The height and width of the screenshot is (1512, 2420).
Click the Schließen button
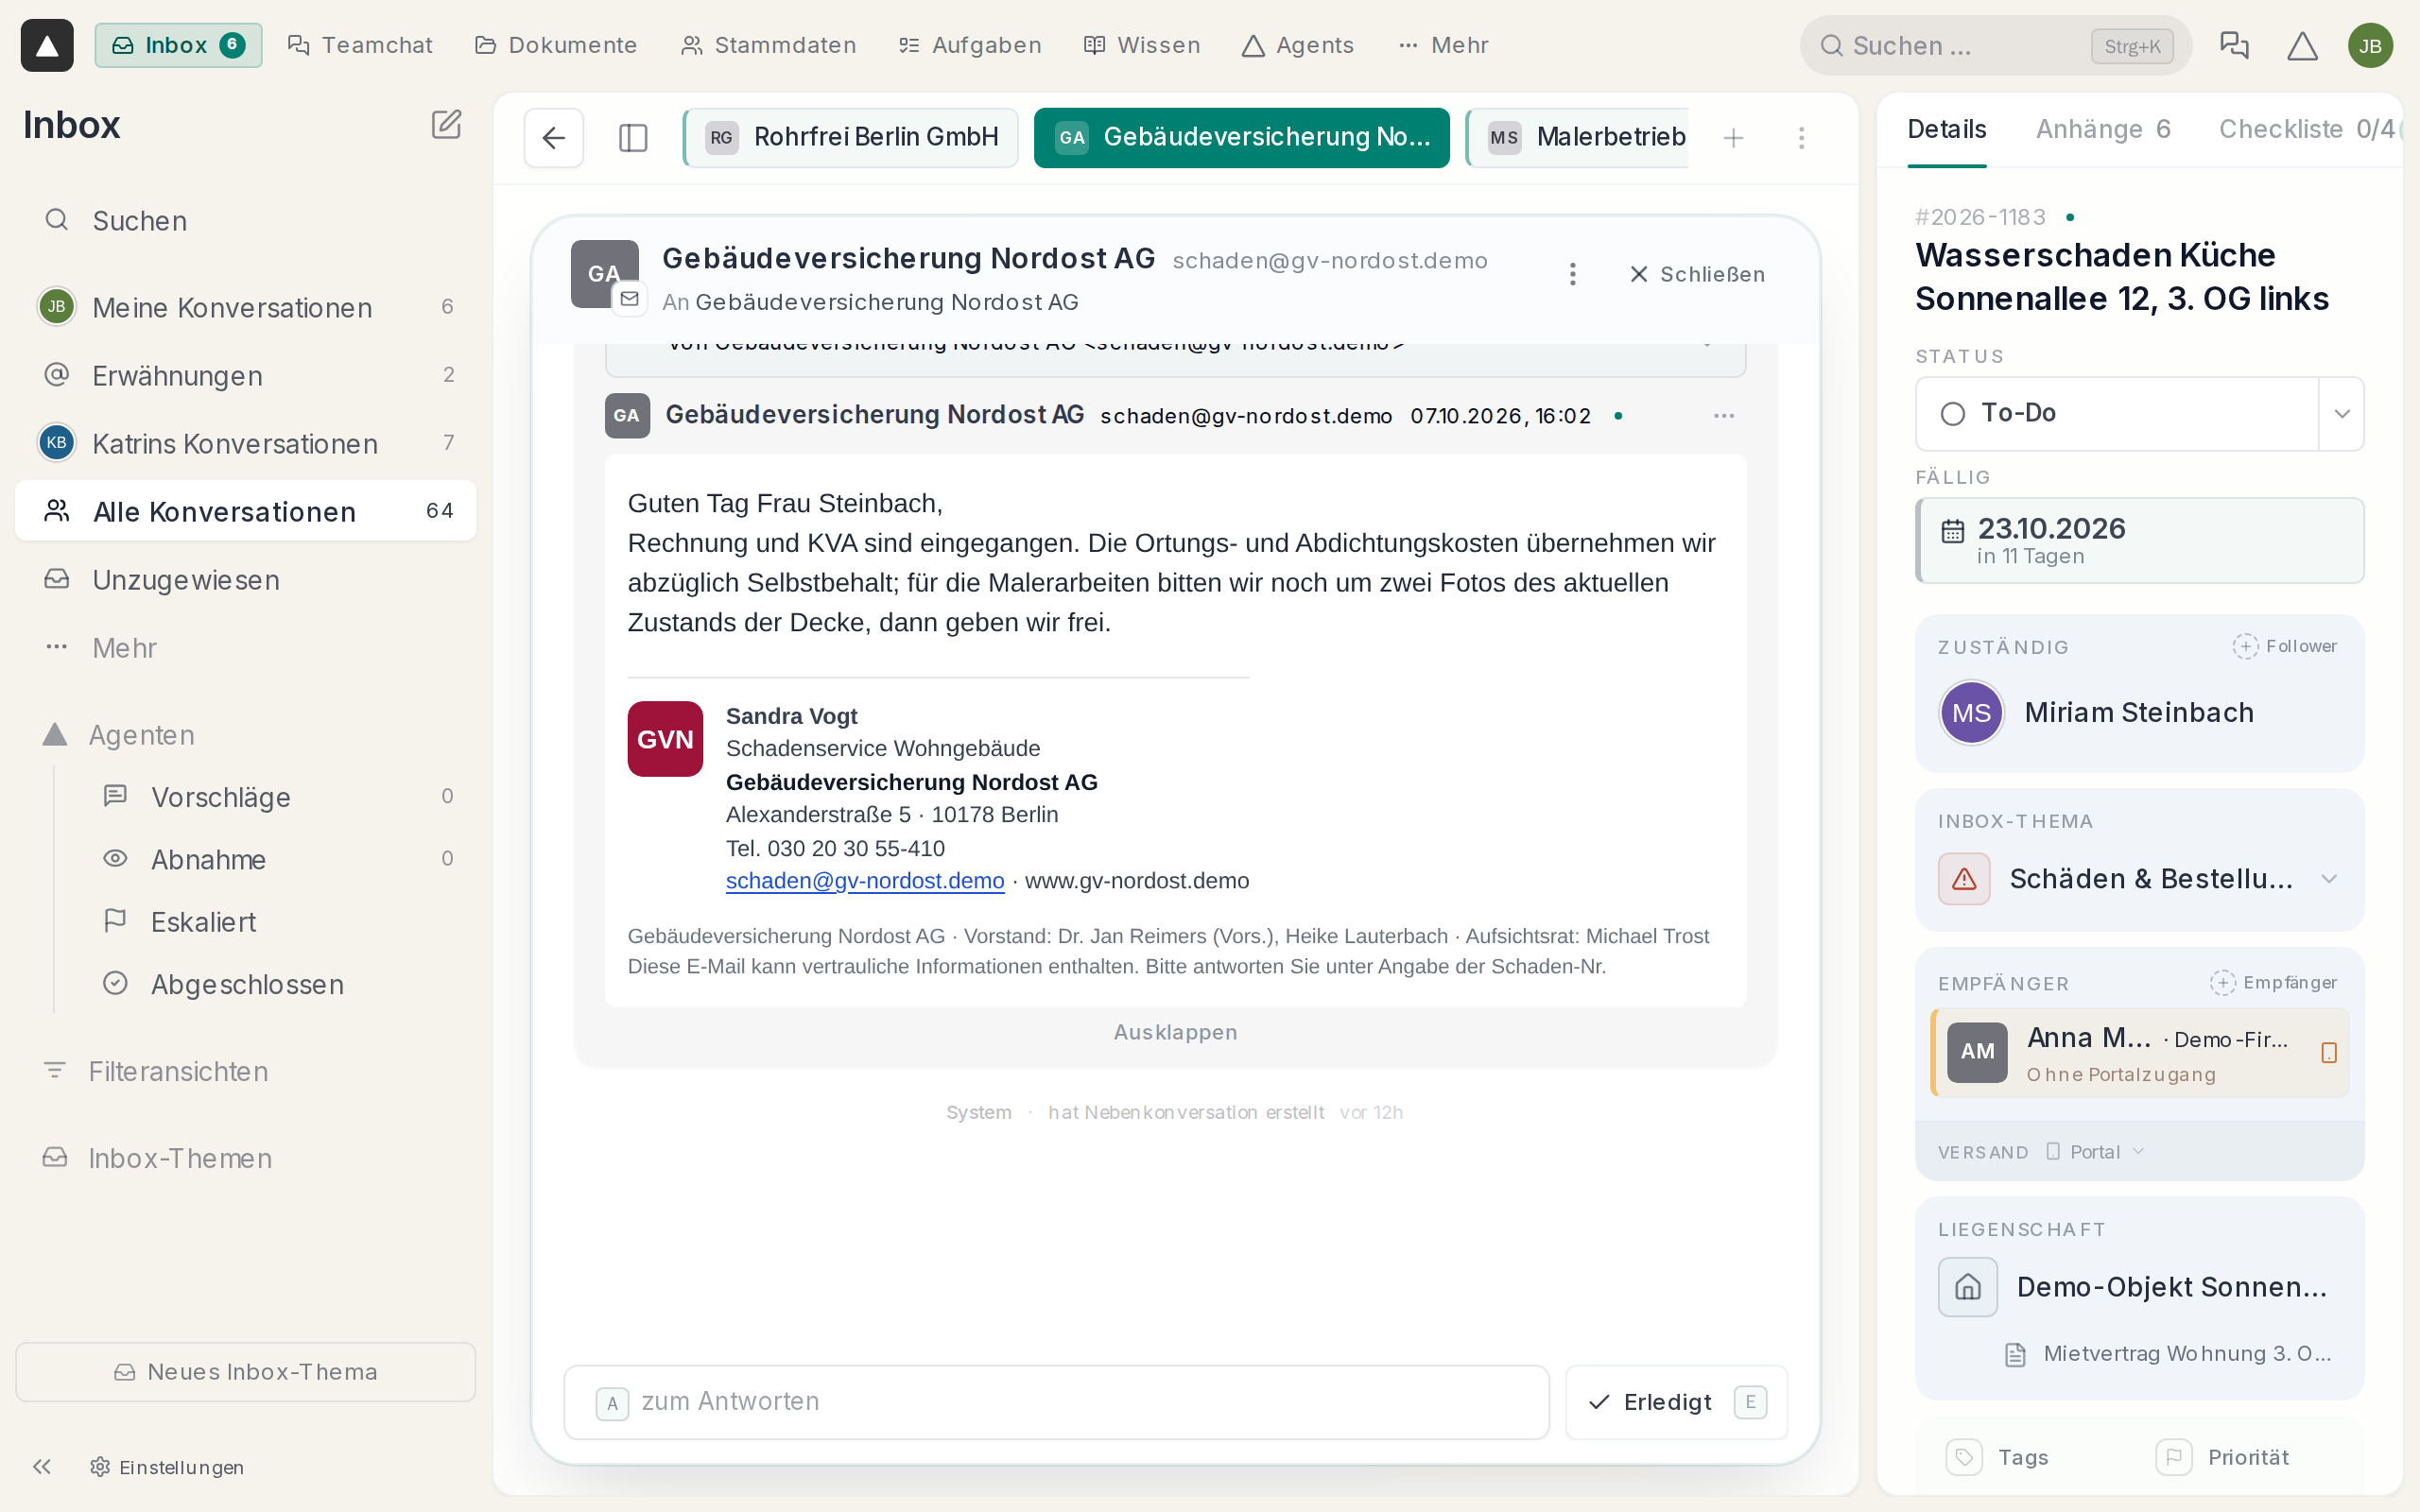point(1697,274)
